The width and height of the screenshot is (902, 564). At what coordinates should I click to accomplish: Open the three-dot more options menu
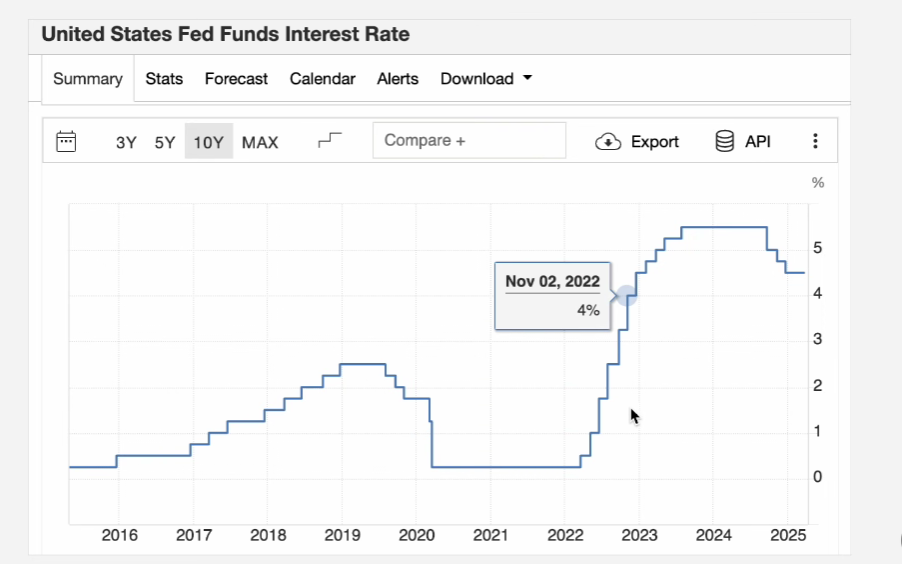[815, 141]
